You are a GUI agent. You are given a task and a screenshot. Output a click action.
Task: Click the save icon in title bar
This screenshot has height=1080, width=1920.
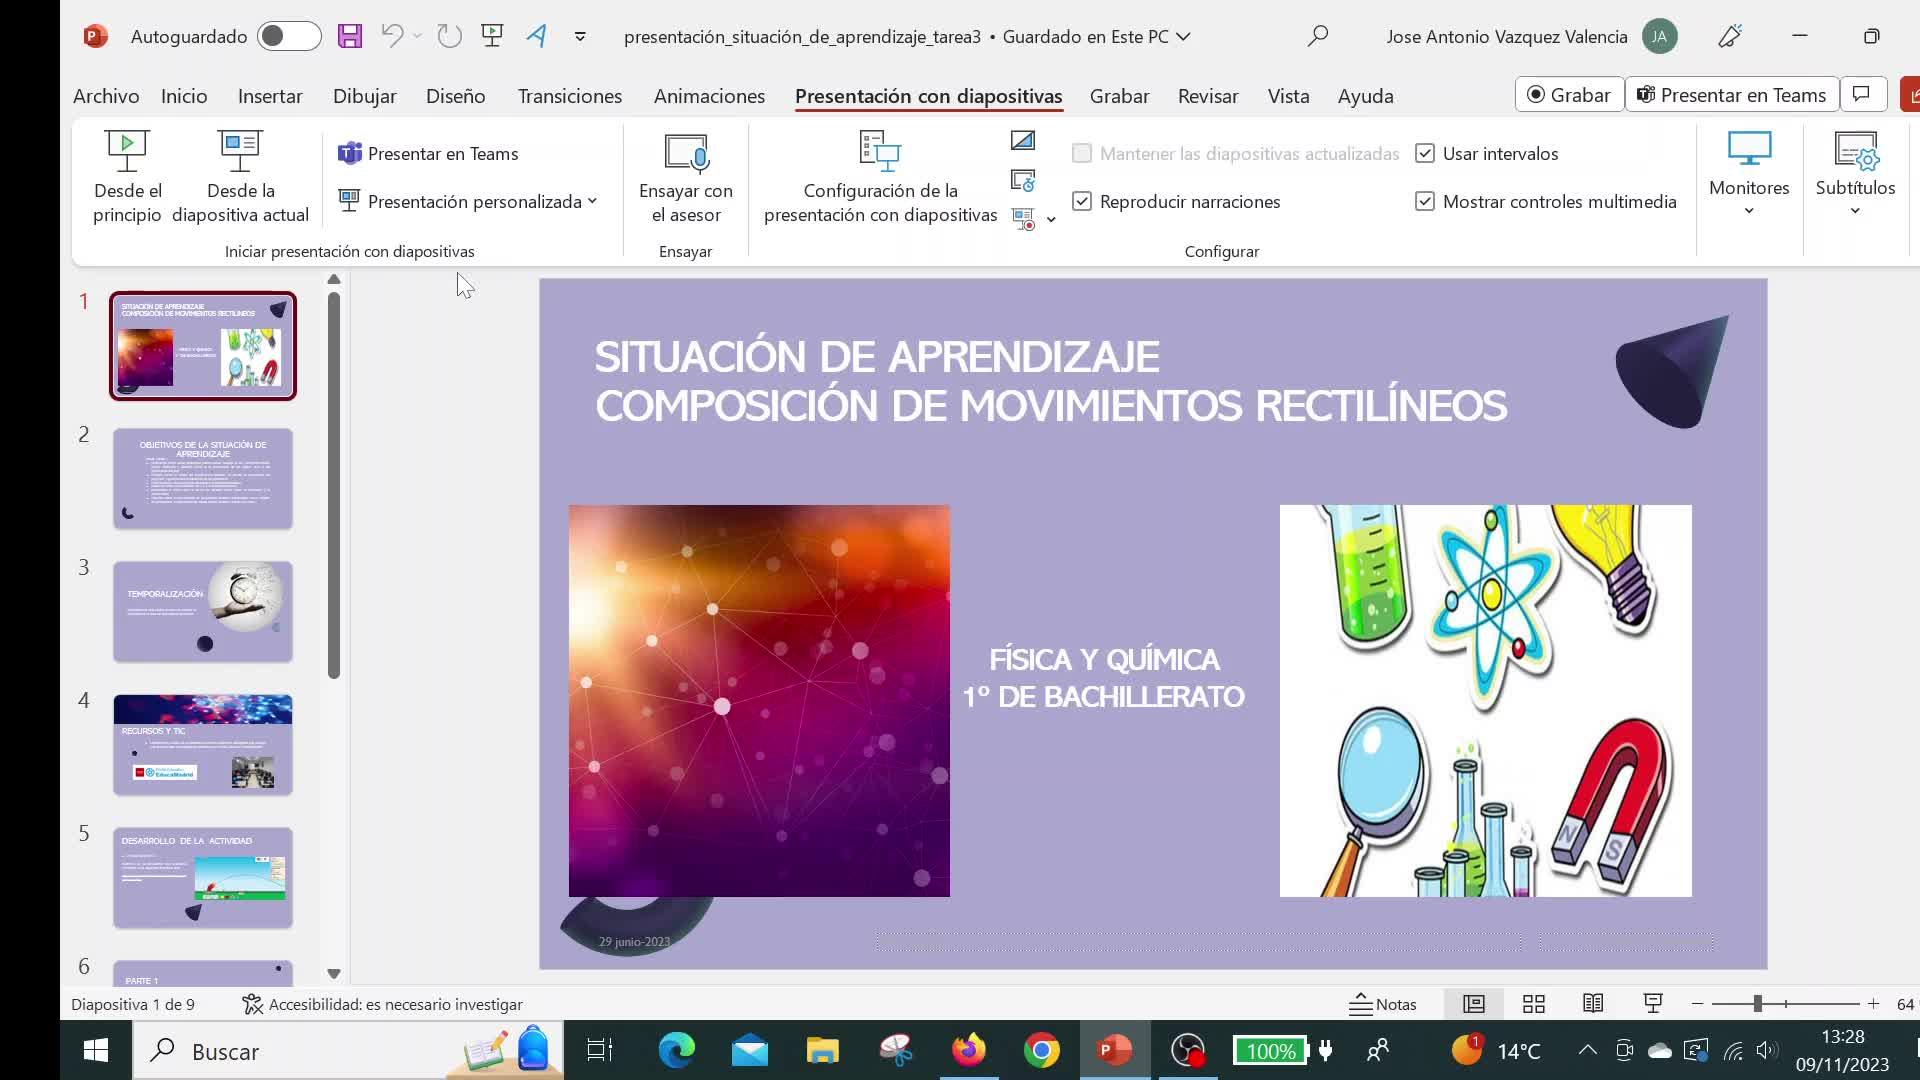[x=349, y=37]
